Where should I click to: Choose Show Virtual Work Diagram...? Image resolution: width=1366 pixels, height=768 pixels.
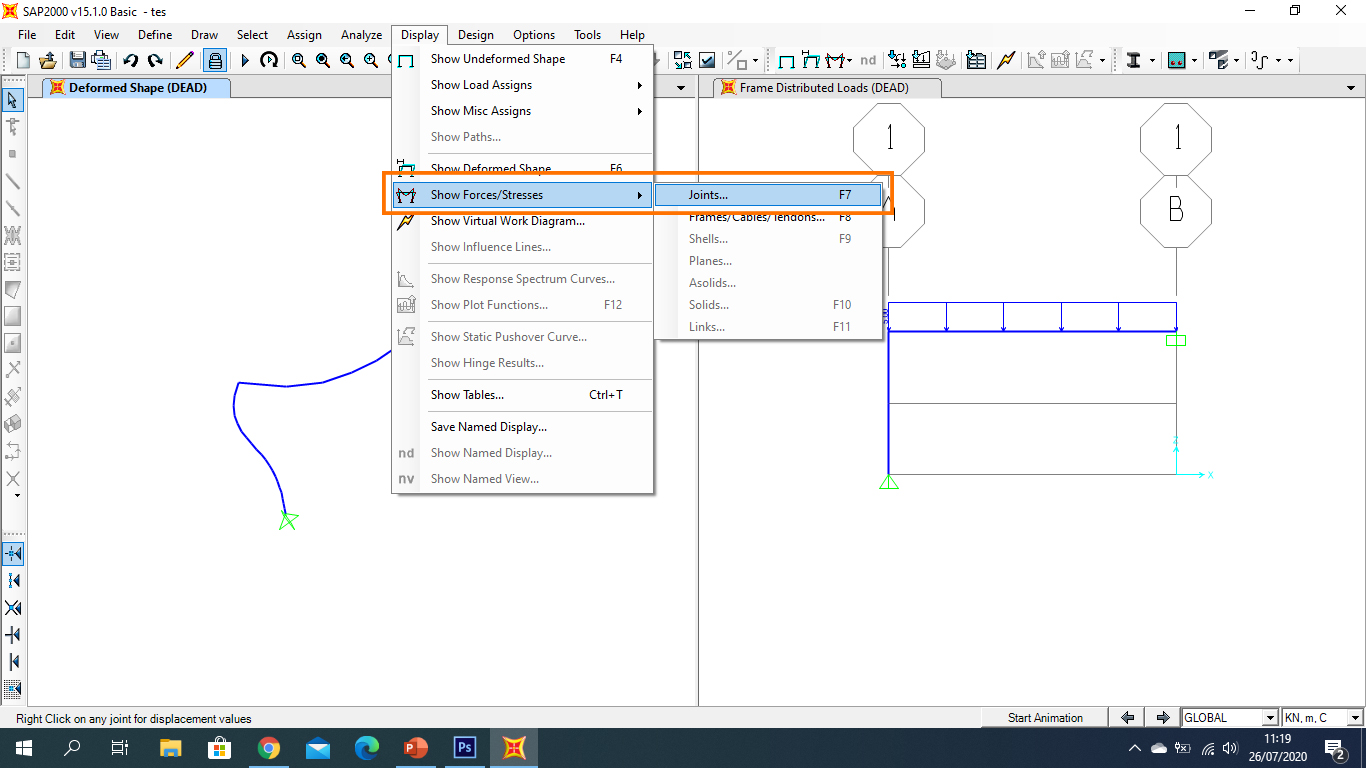pos(523,221)
